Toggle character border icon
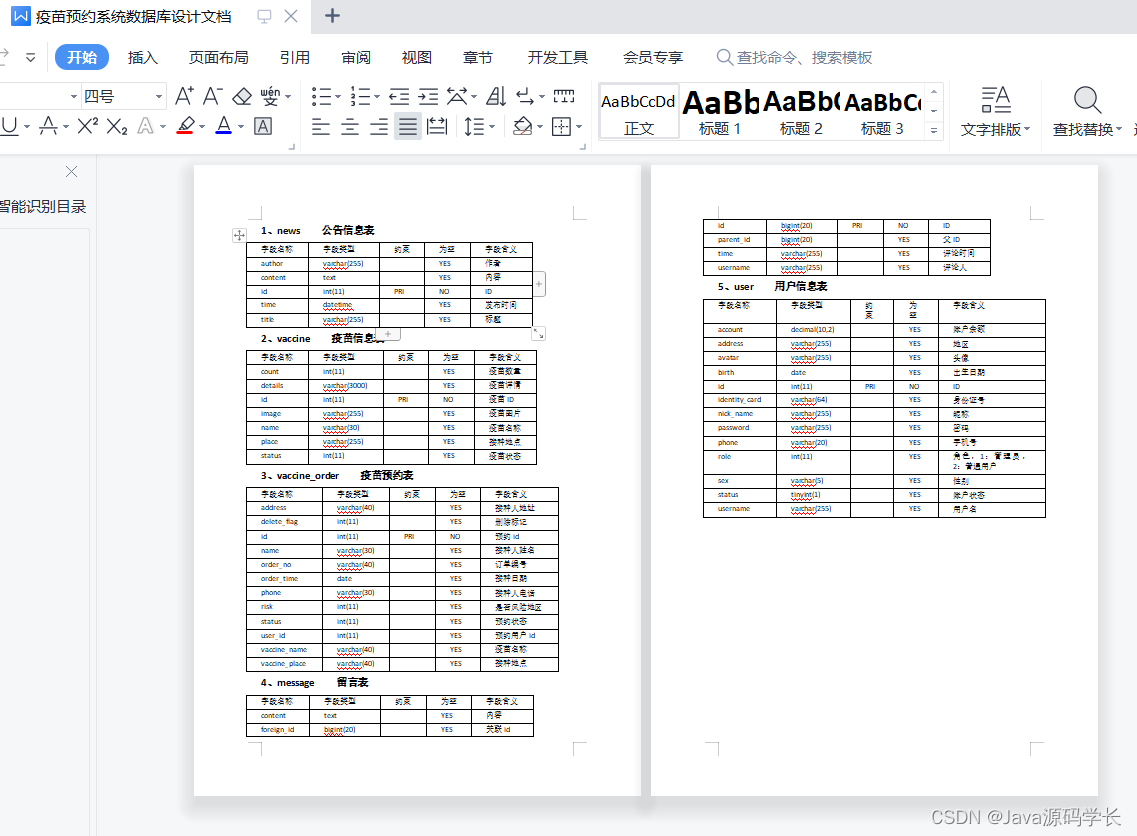This screenshot has height=836, width=1137. tap(263, 126)
